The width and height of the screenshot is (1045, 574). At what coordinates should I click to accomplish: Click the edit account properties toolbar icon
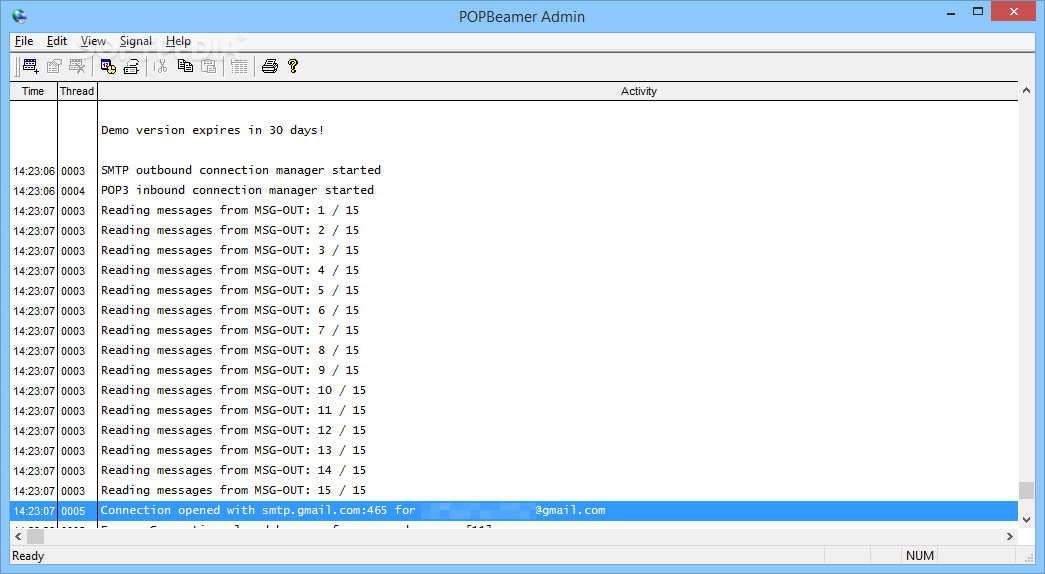(54, 66)
